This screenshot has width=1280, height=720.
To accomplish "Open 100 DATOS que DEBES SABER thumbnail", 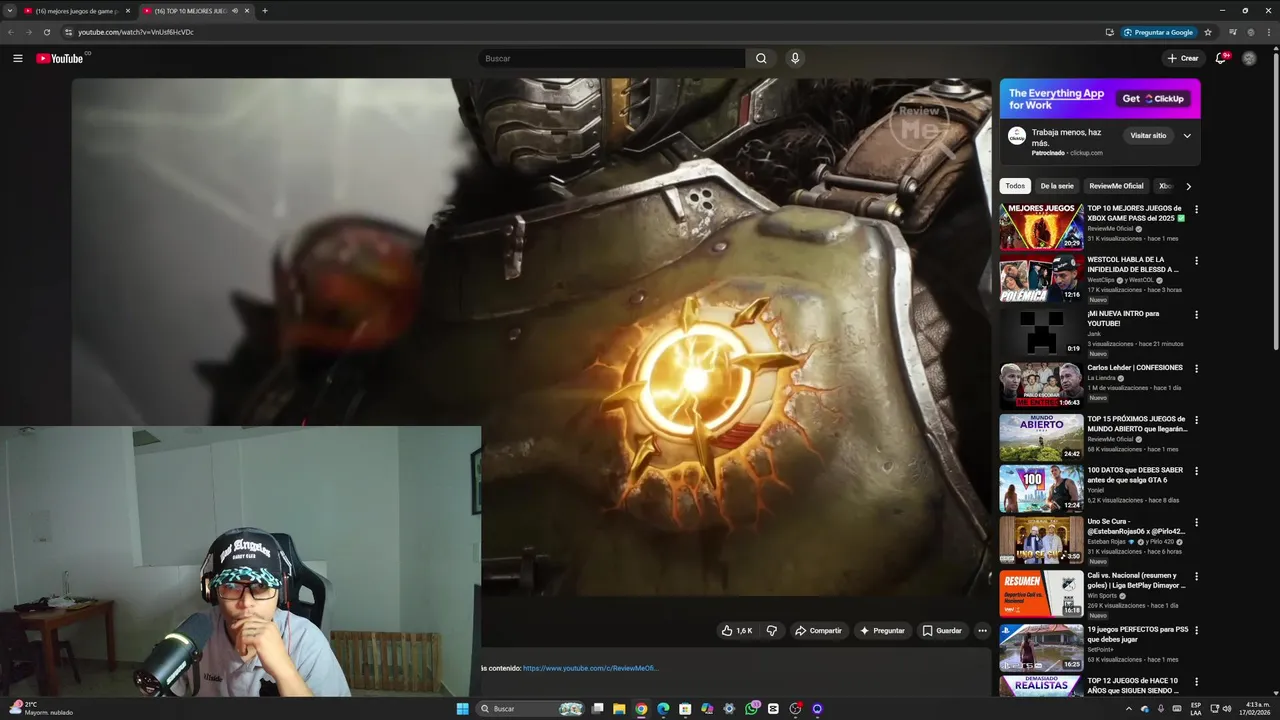I will tap(1041, 489).
